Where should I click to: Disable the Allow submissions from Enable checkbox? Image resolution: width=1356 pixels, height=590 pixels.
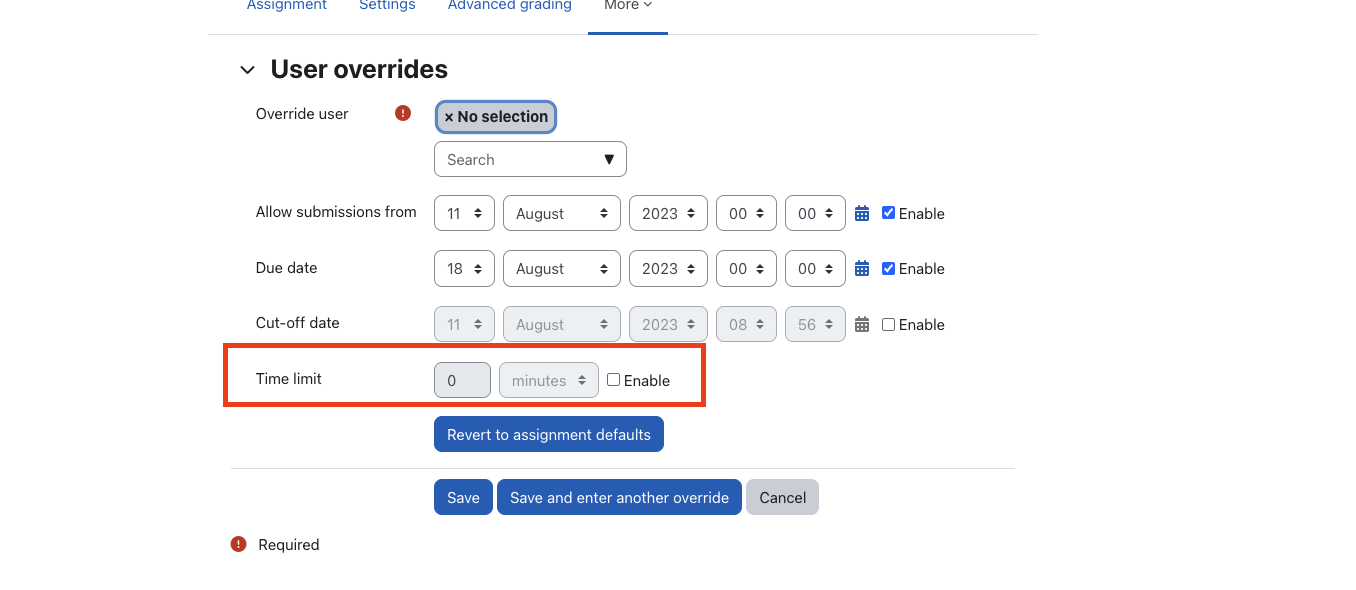tap(888, 212)
